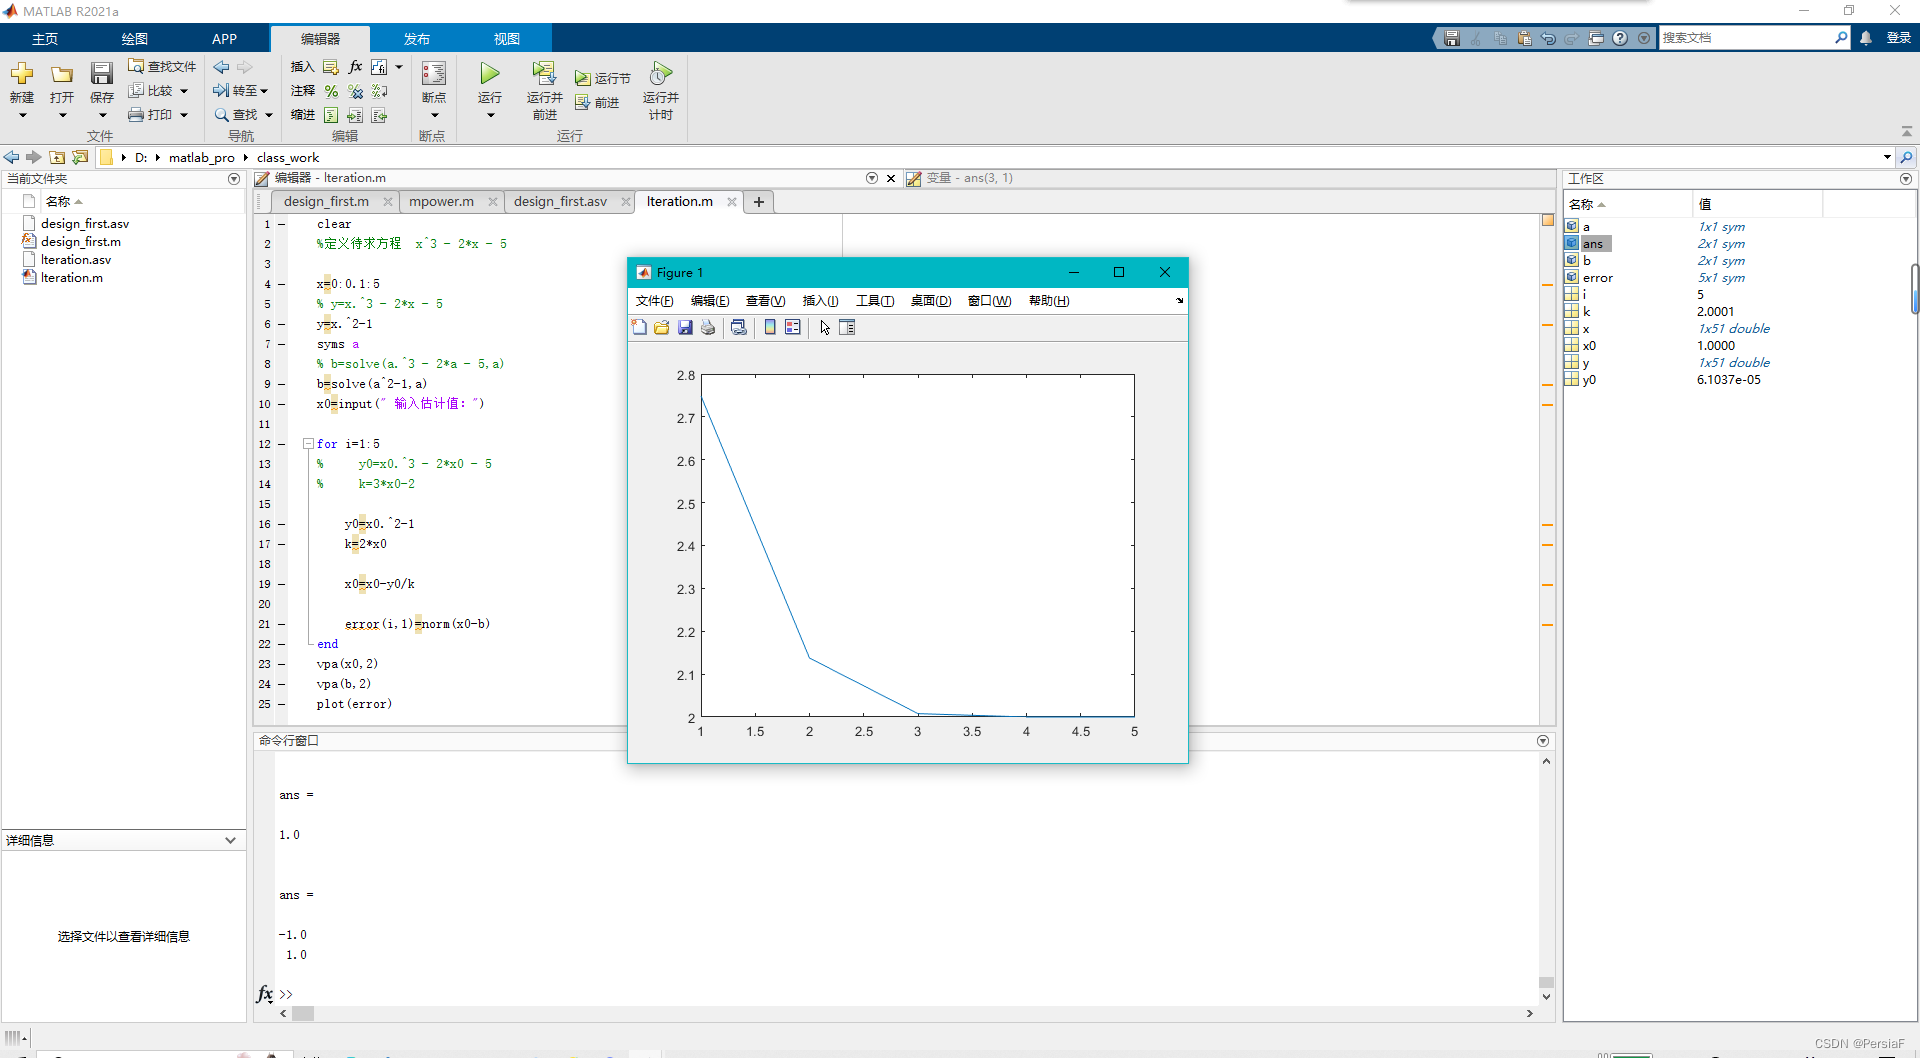Click the Run and Time (运行并计时) icon

pos(660,73)
